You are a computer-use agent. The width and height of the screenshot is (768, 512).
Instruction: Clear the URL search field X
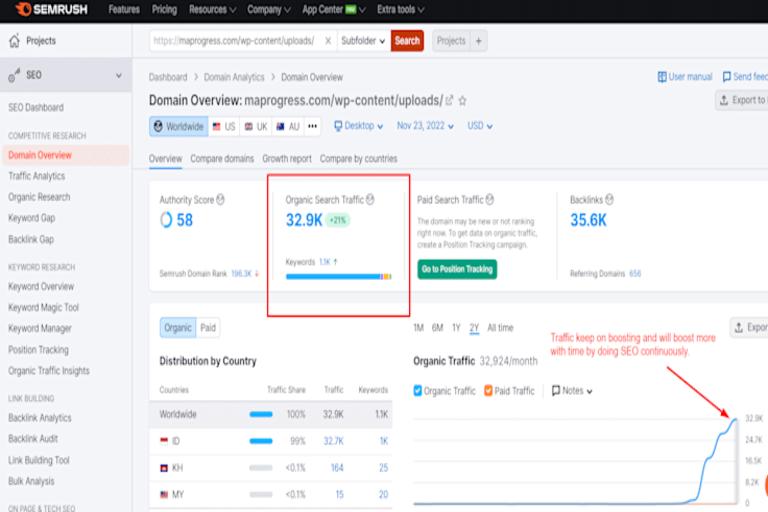328,41
